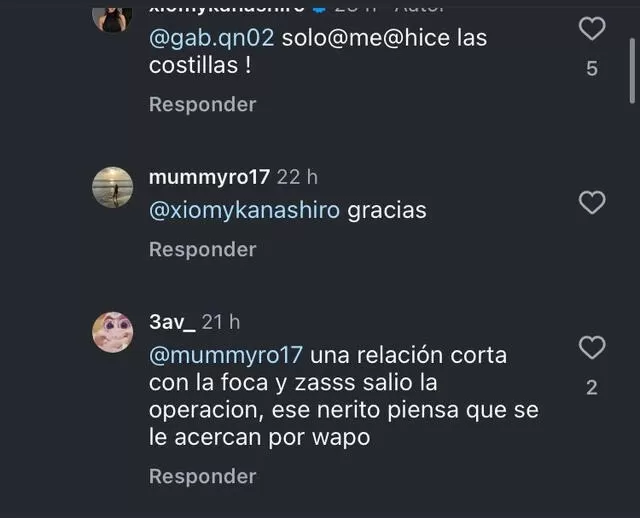View the 2 likes on 3av_'s comment
Image resolution: width=640 pixels, height=518 pixels.
tap(592, 388)
